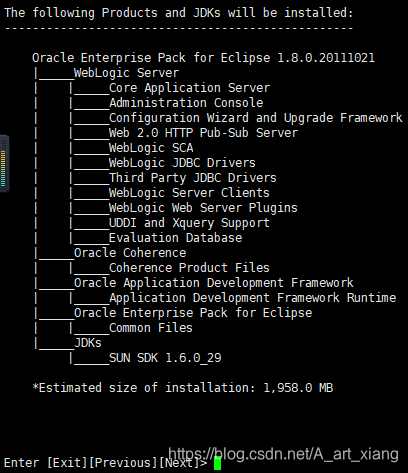Select 'Third Party JDBC Drivers' entry
The image size is (408, 473).
point(193,178)
